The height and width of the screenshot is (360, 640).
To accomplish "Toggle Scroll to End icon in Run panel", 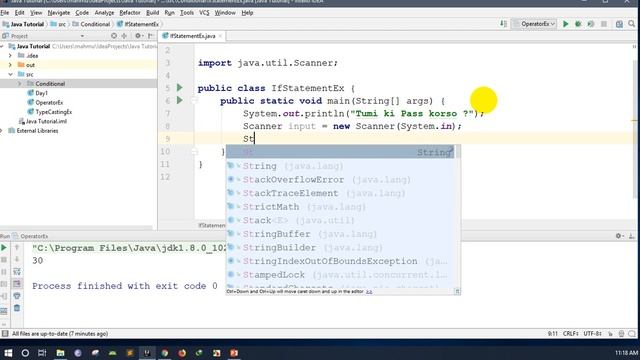I will (17, 284).
